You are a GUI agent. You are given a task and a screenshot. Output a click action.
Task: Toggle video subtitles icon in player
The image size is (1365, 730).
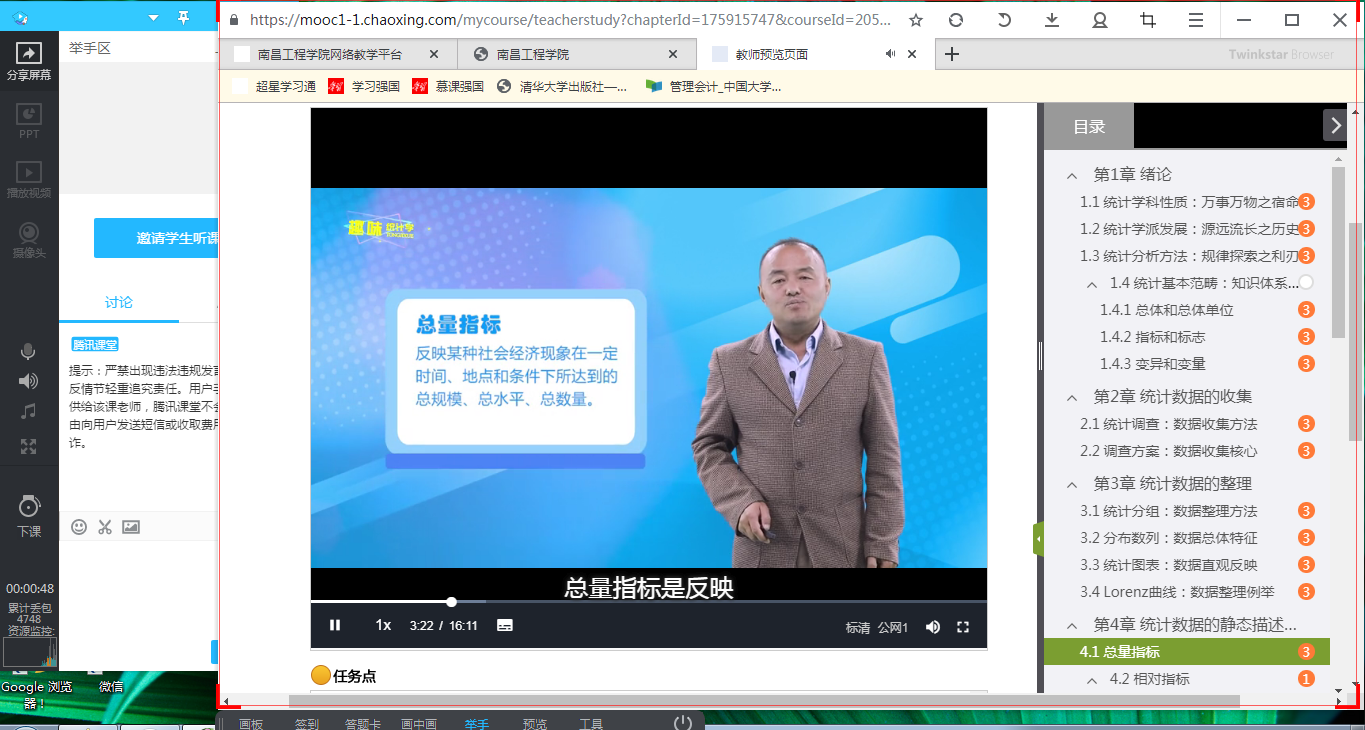click(x=505, y=625)
